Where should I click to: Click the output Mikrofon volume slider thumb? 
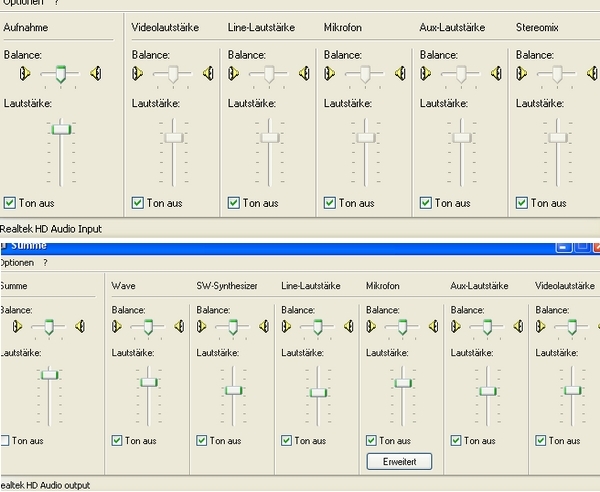click(403, 383)
